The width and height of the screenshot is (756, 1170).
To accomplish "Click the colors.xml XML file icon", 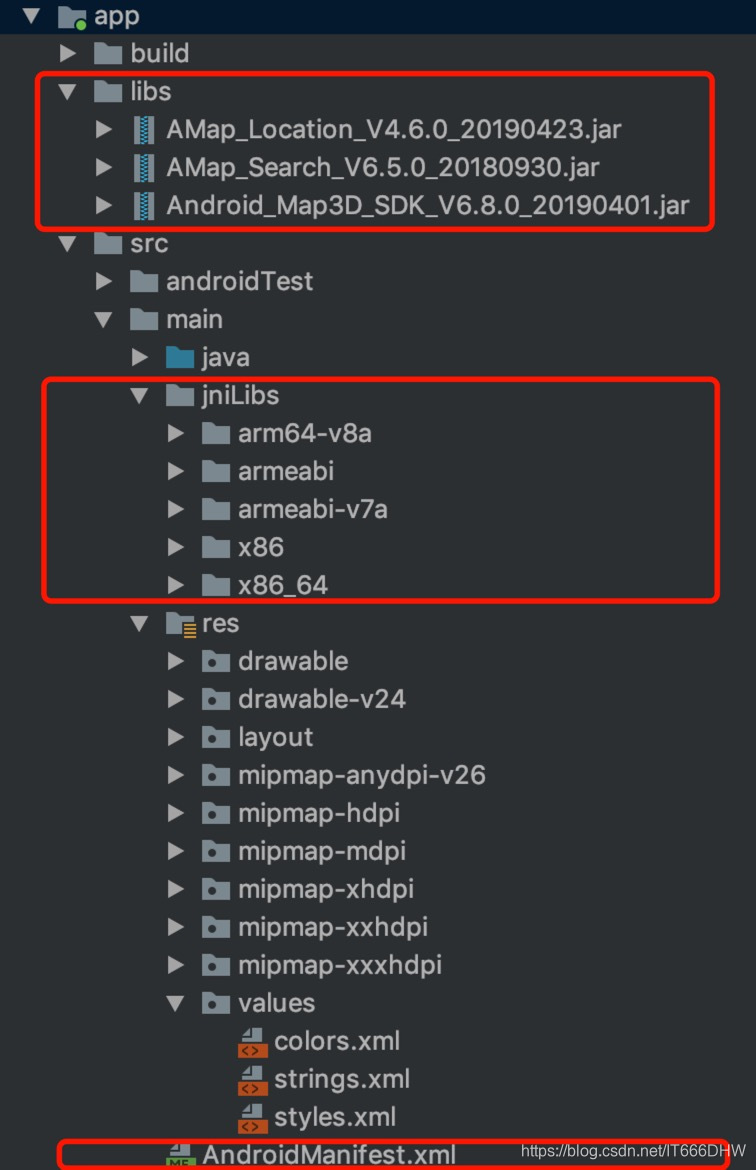I will point(253,1041).
